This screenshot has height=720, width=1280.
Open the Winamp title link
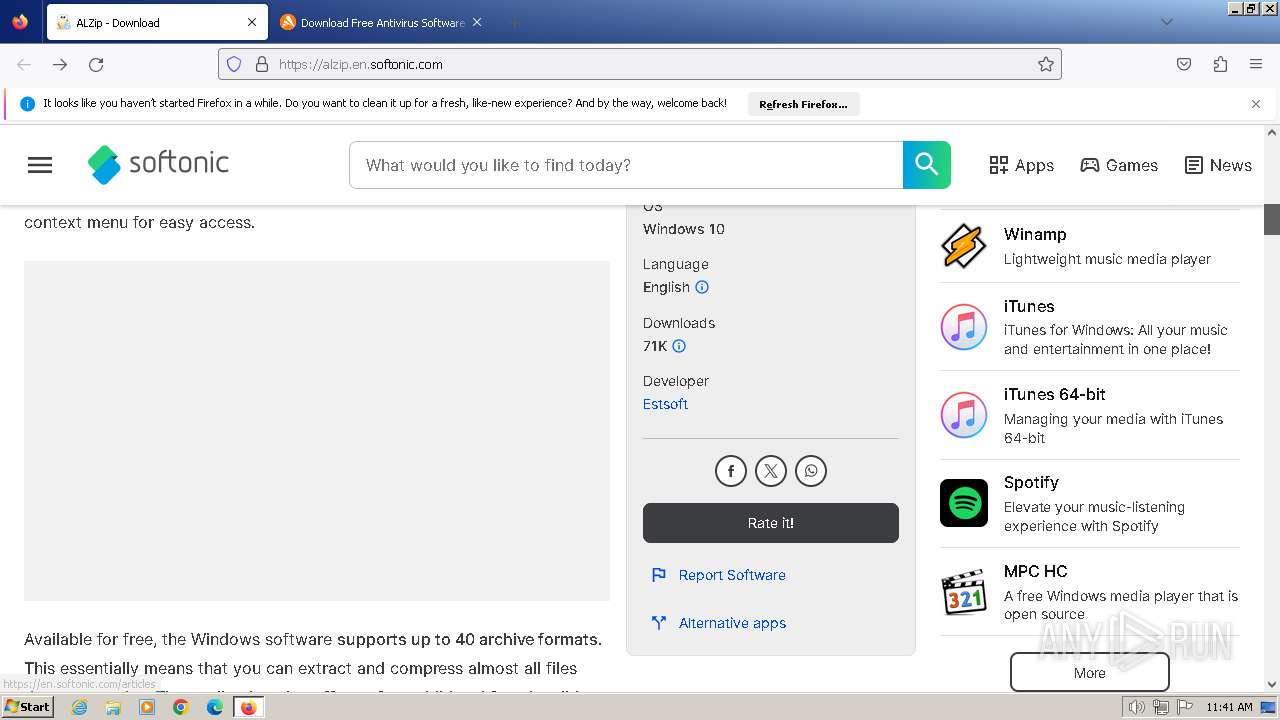click(x=1035, y=234)
